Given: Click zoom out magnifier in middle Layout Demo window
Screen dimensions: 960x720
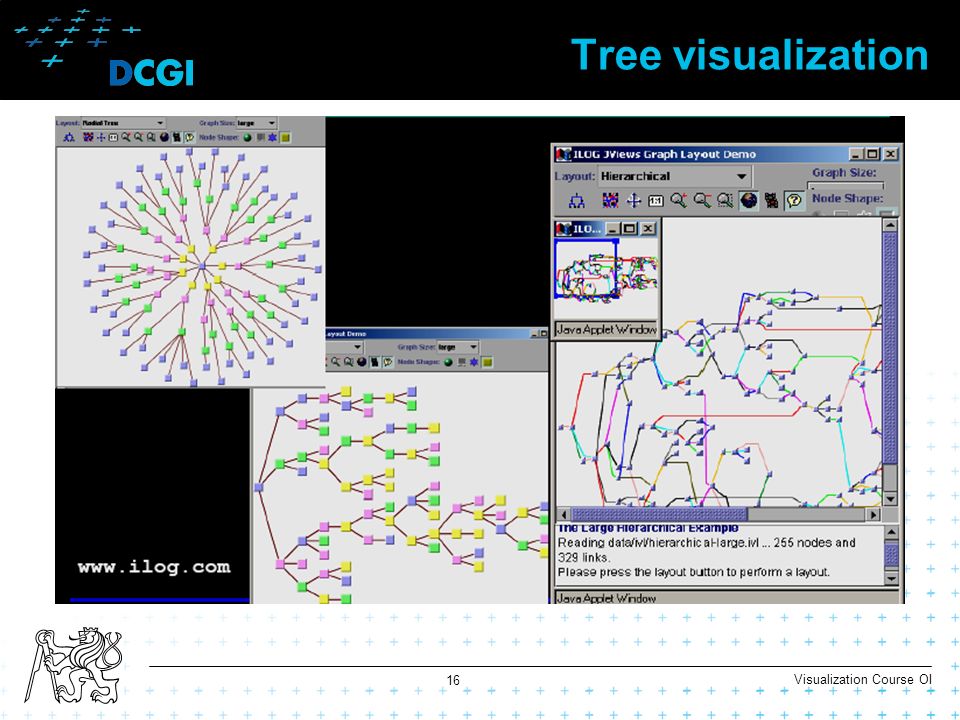Looking at the screenshot, I should (336, 362).
